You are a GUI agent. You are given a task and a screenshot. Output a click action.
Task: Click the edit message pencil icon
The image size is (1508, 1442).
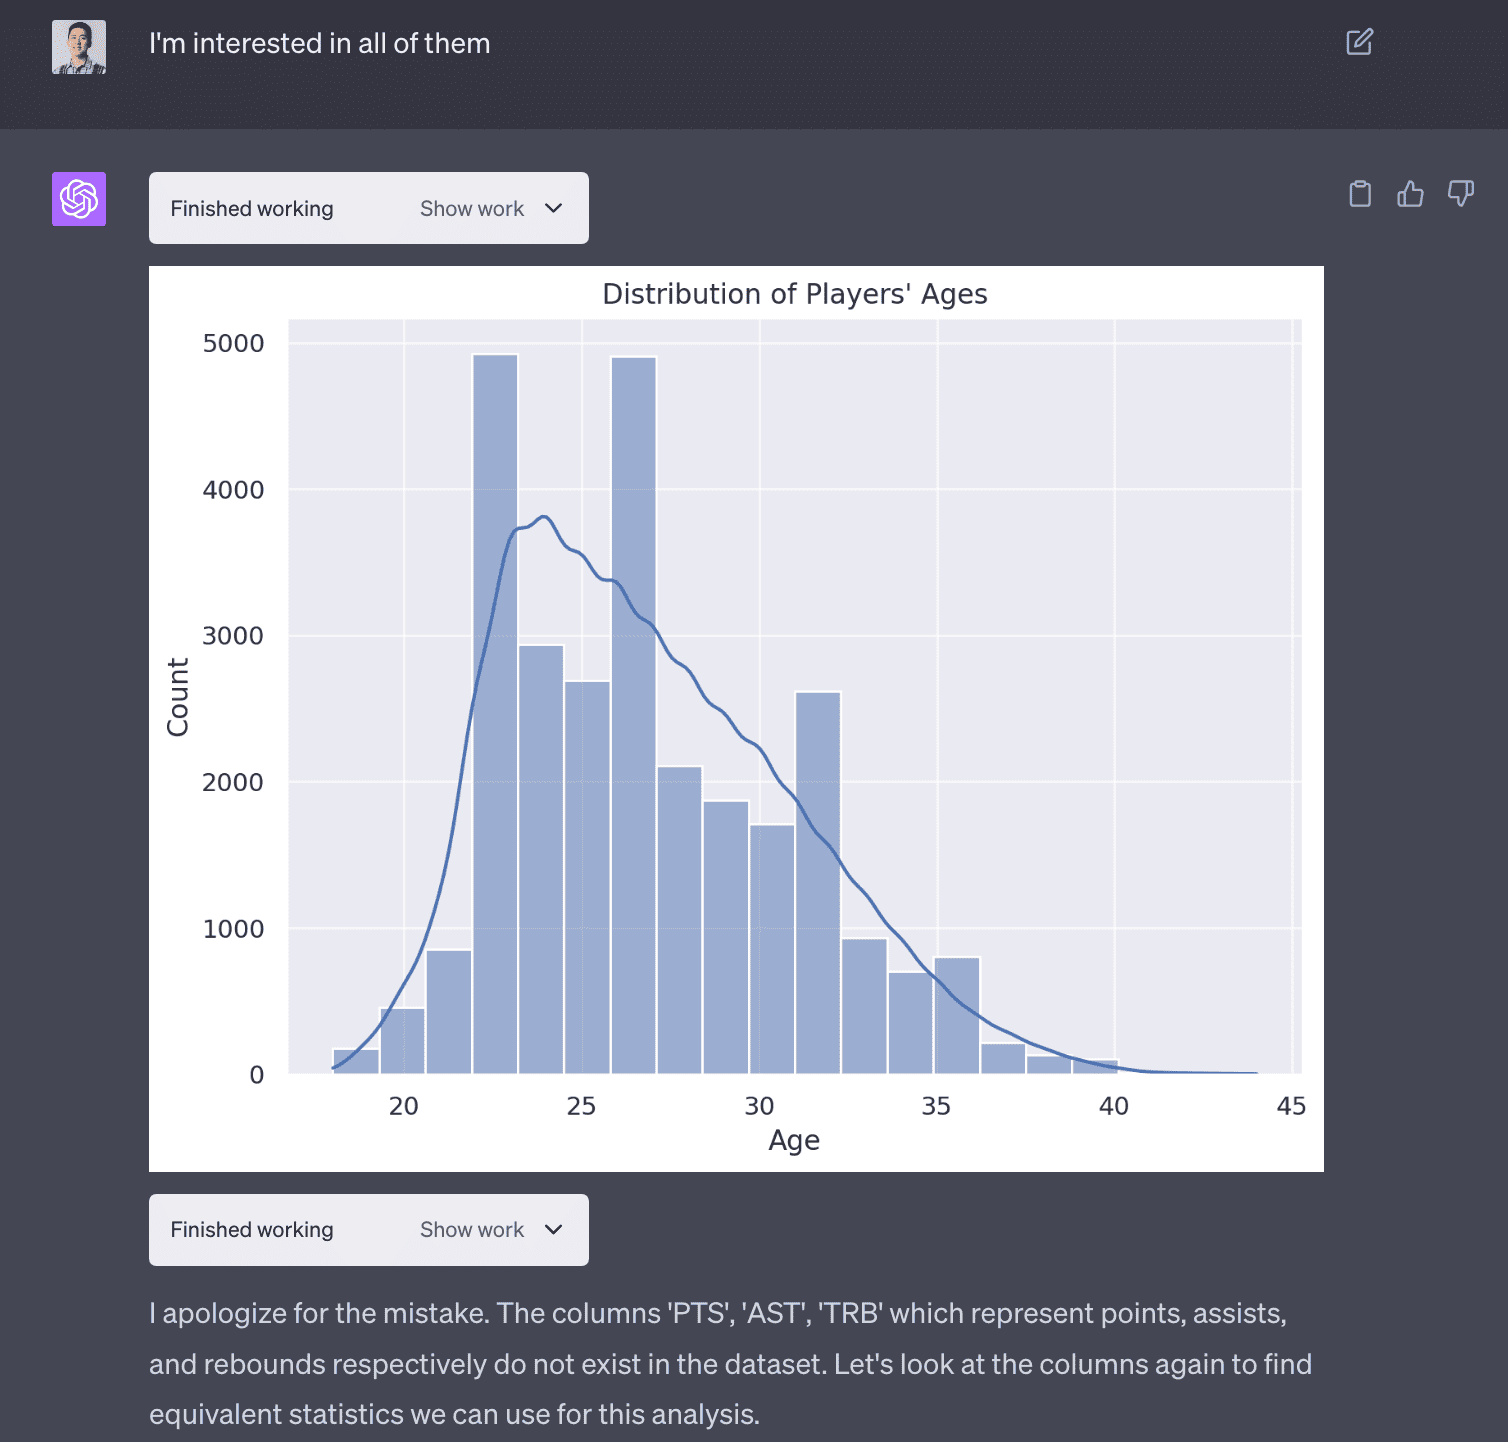coord(1359,42)
